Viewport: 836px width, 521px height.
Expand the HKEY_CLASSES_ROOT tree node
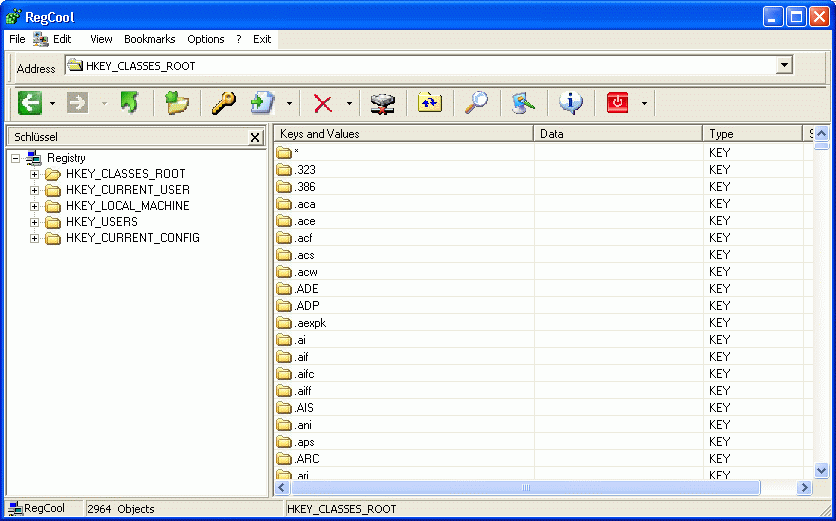click(35, 174)
